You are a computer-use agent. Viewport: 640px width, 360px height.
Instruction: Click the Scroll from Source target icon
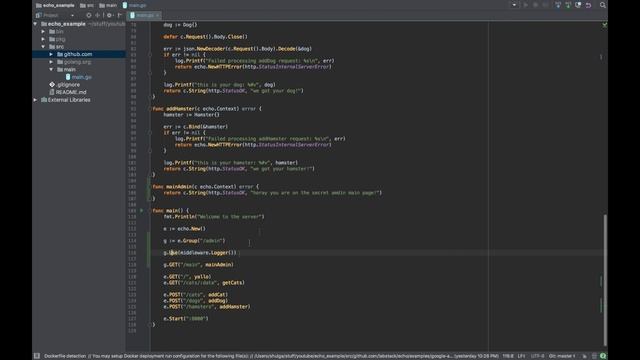[x=89, y=15]
